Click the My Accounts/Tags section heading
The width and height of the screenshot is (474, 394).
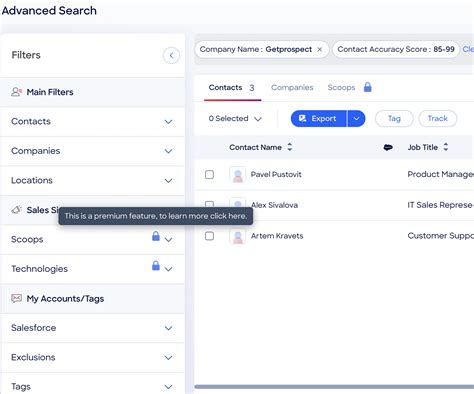point(65,299)
